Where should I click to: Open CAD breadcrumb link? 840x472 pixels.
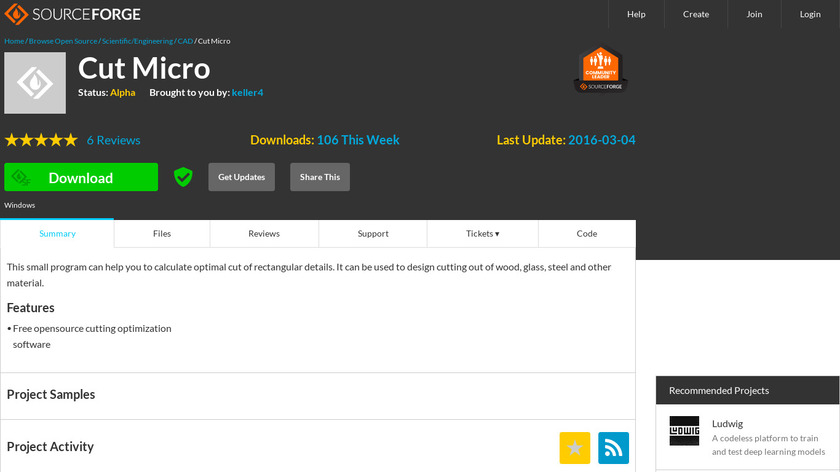pos(185,41)
